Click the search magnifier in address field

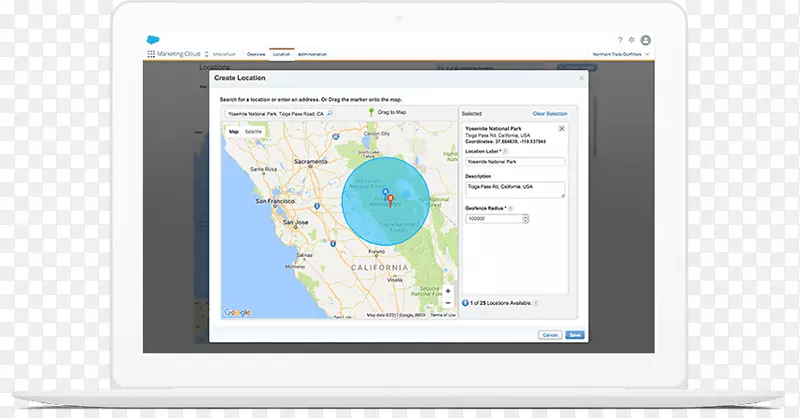point(330,114)
